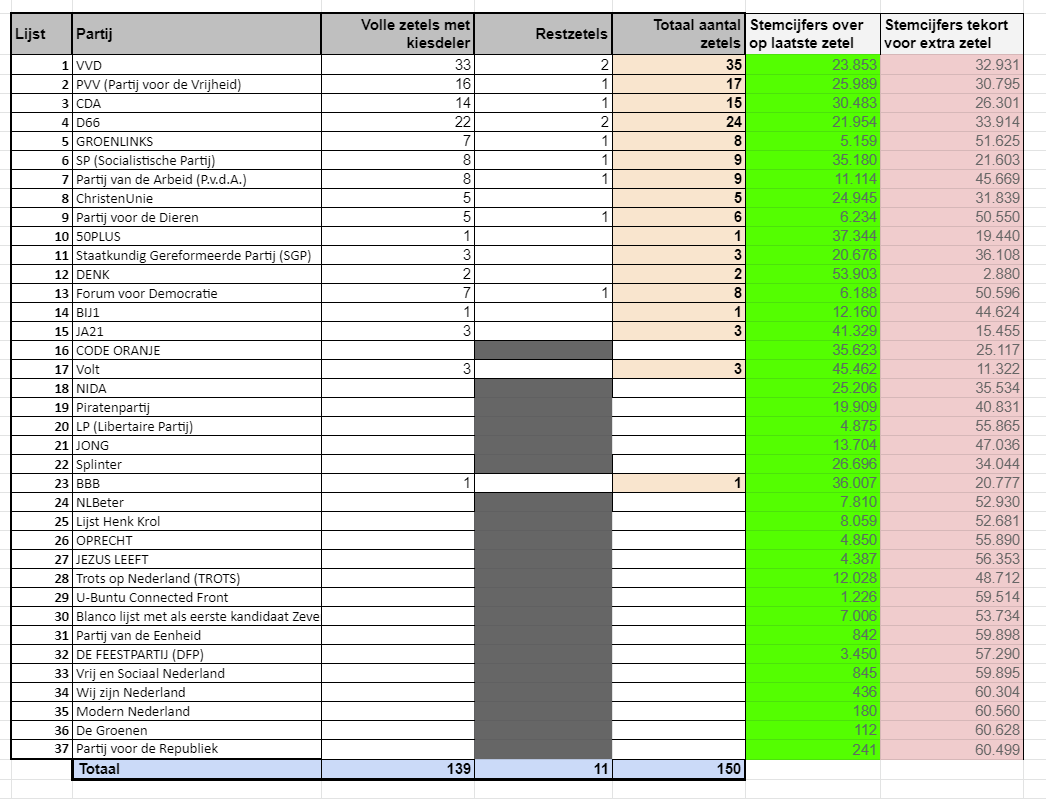
Task: Select the 'Wij zijn Nederland' cell
Action: [x=197, y=692]
